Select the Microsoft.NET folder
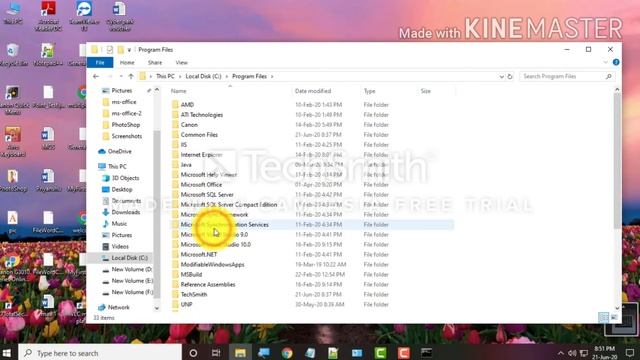This screenshot has height=360, width=640. [x=199, y=255]
